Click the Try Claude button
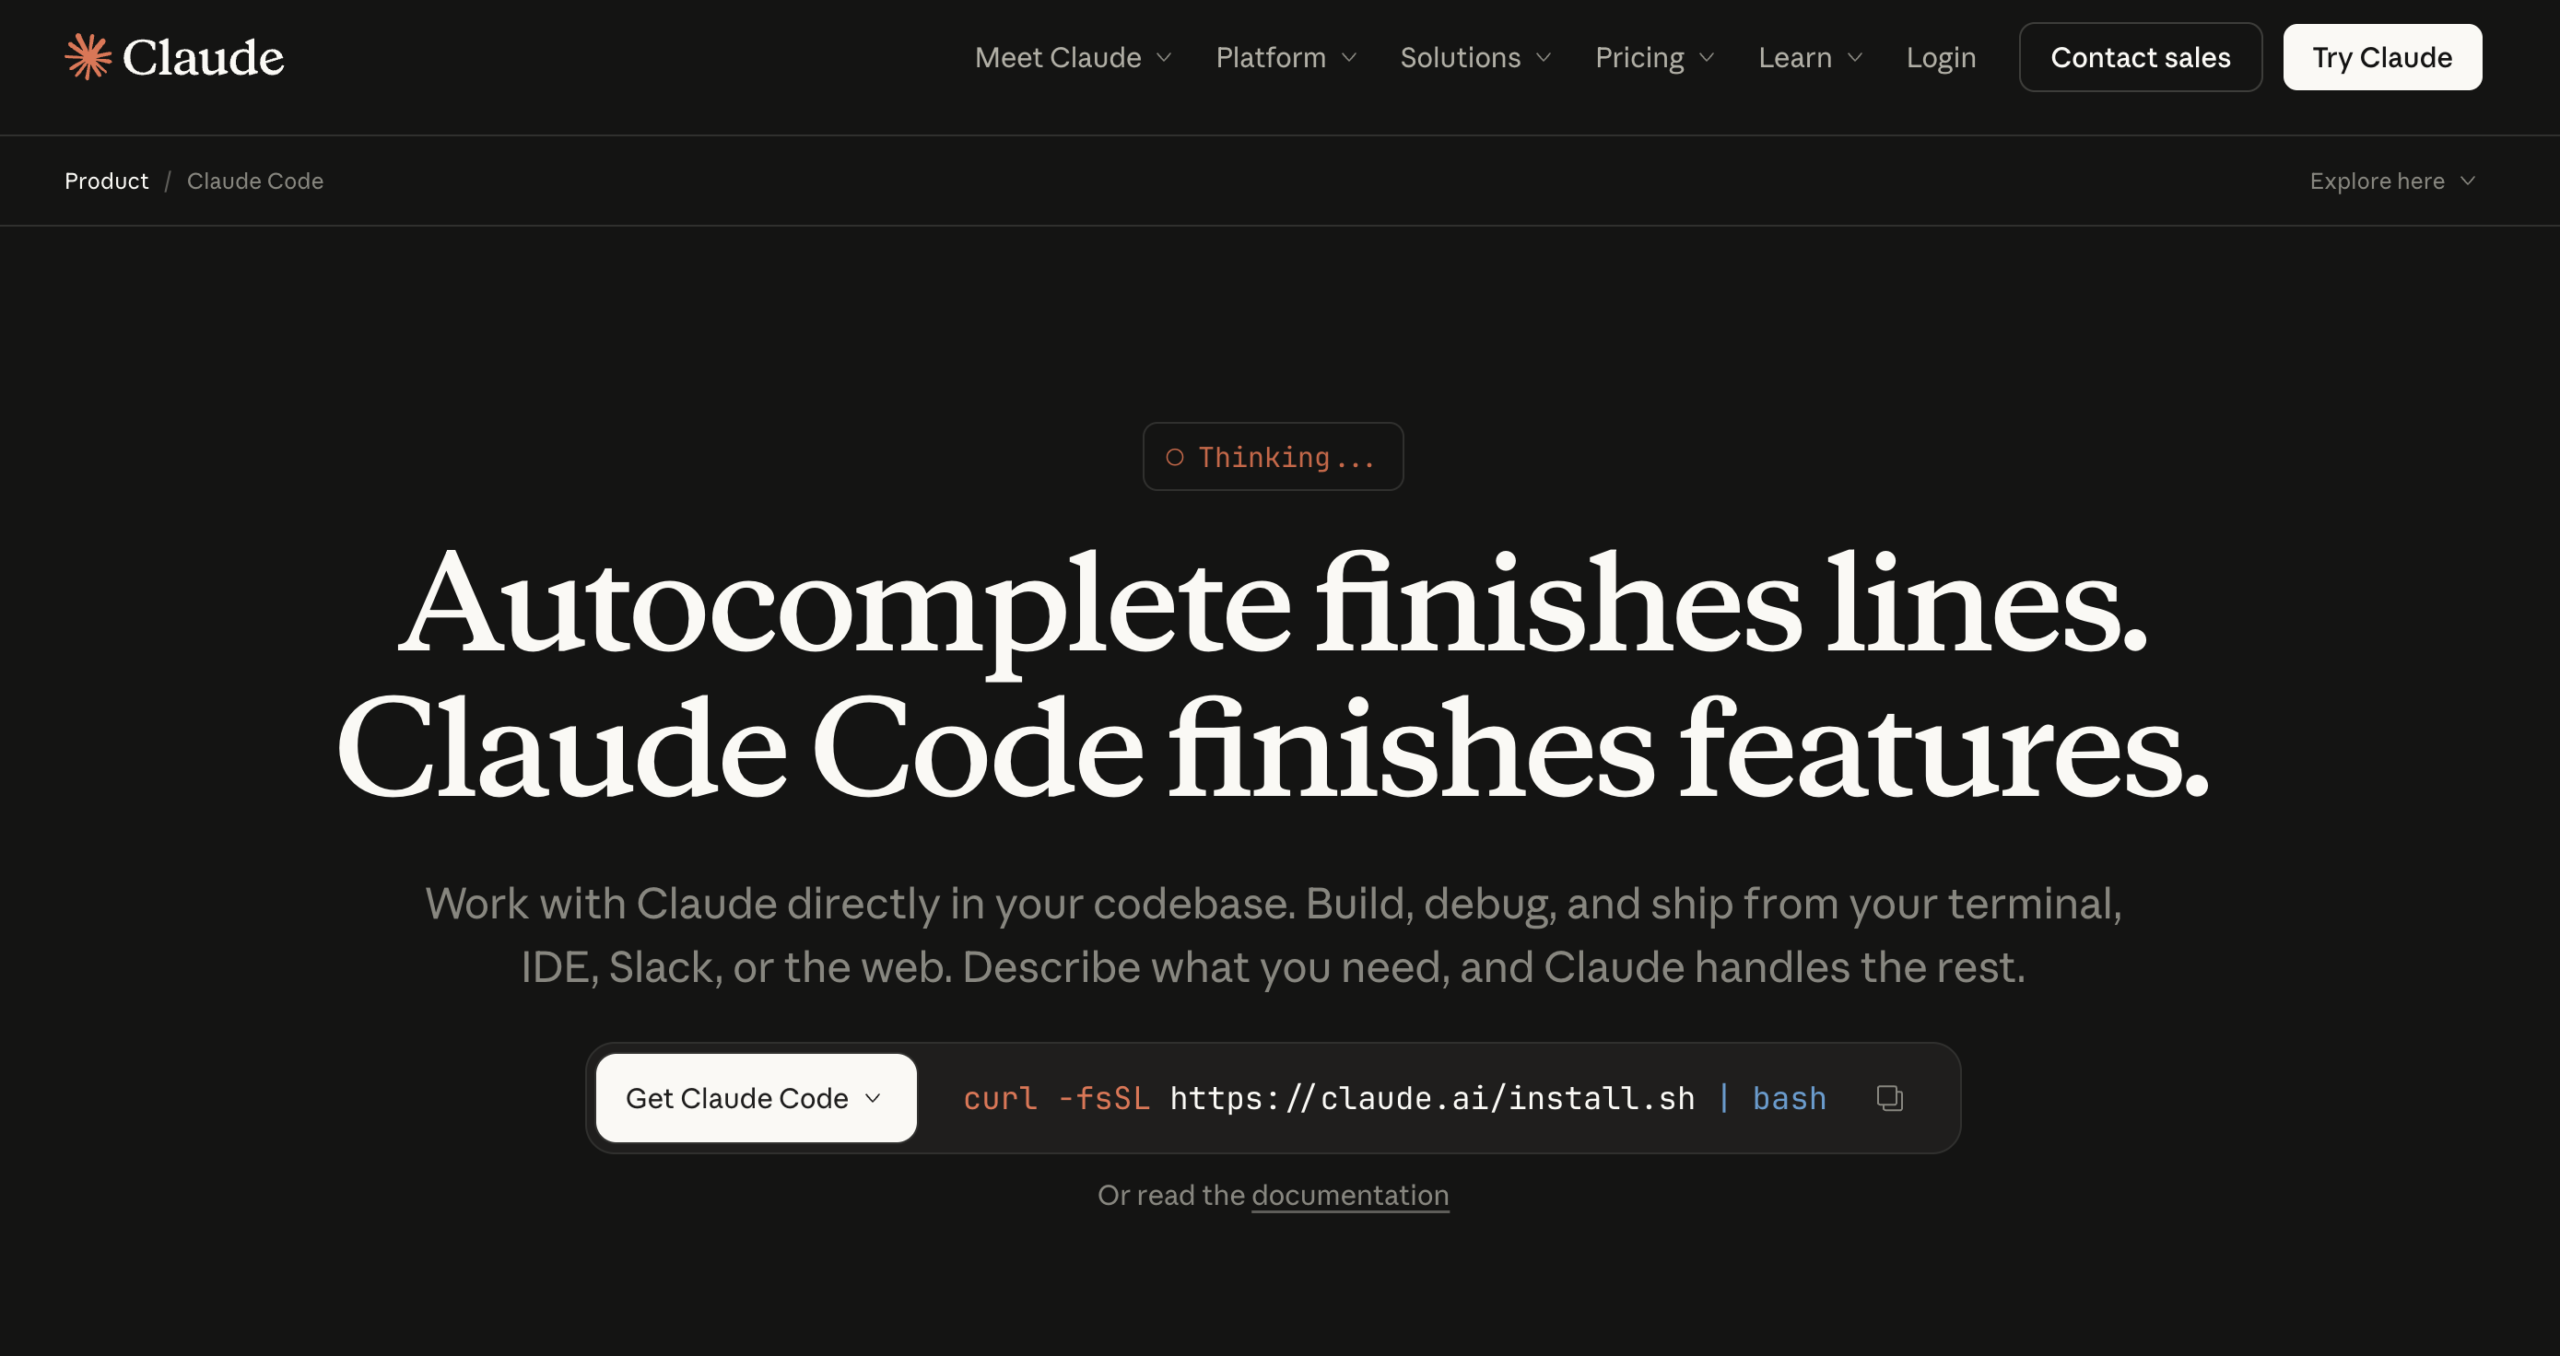 (2381, 58)
